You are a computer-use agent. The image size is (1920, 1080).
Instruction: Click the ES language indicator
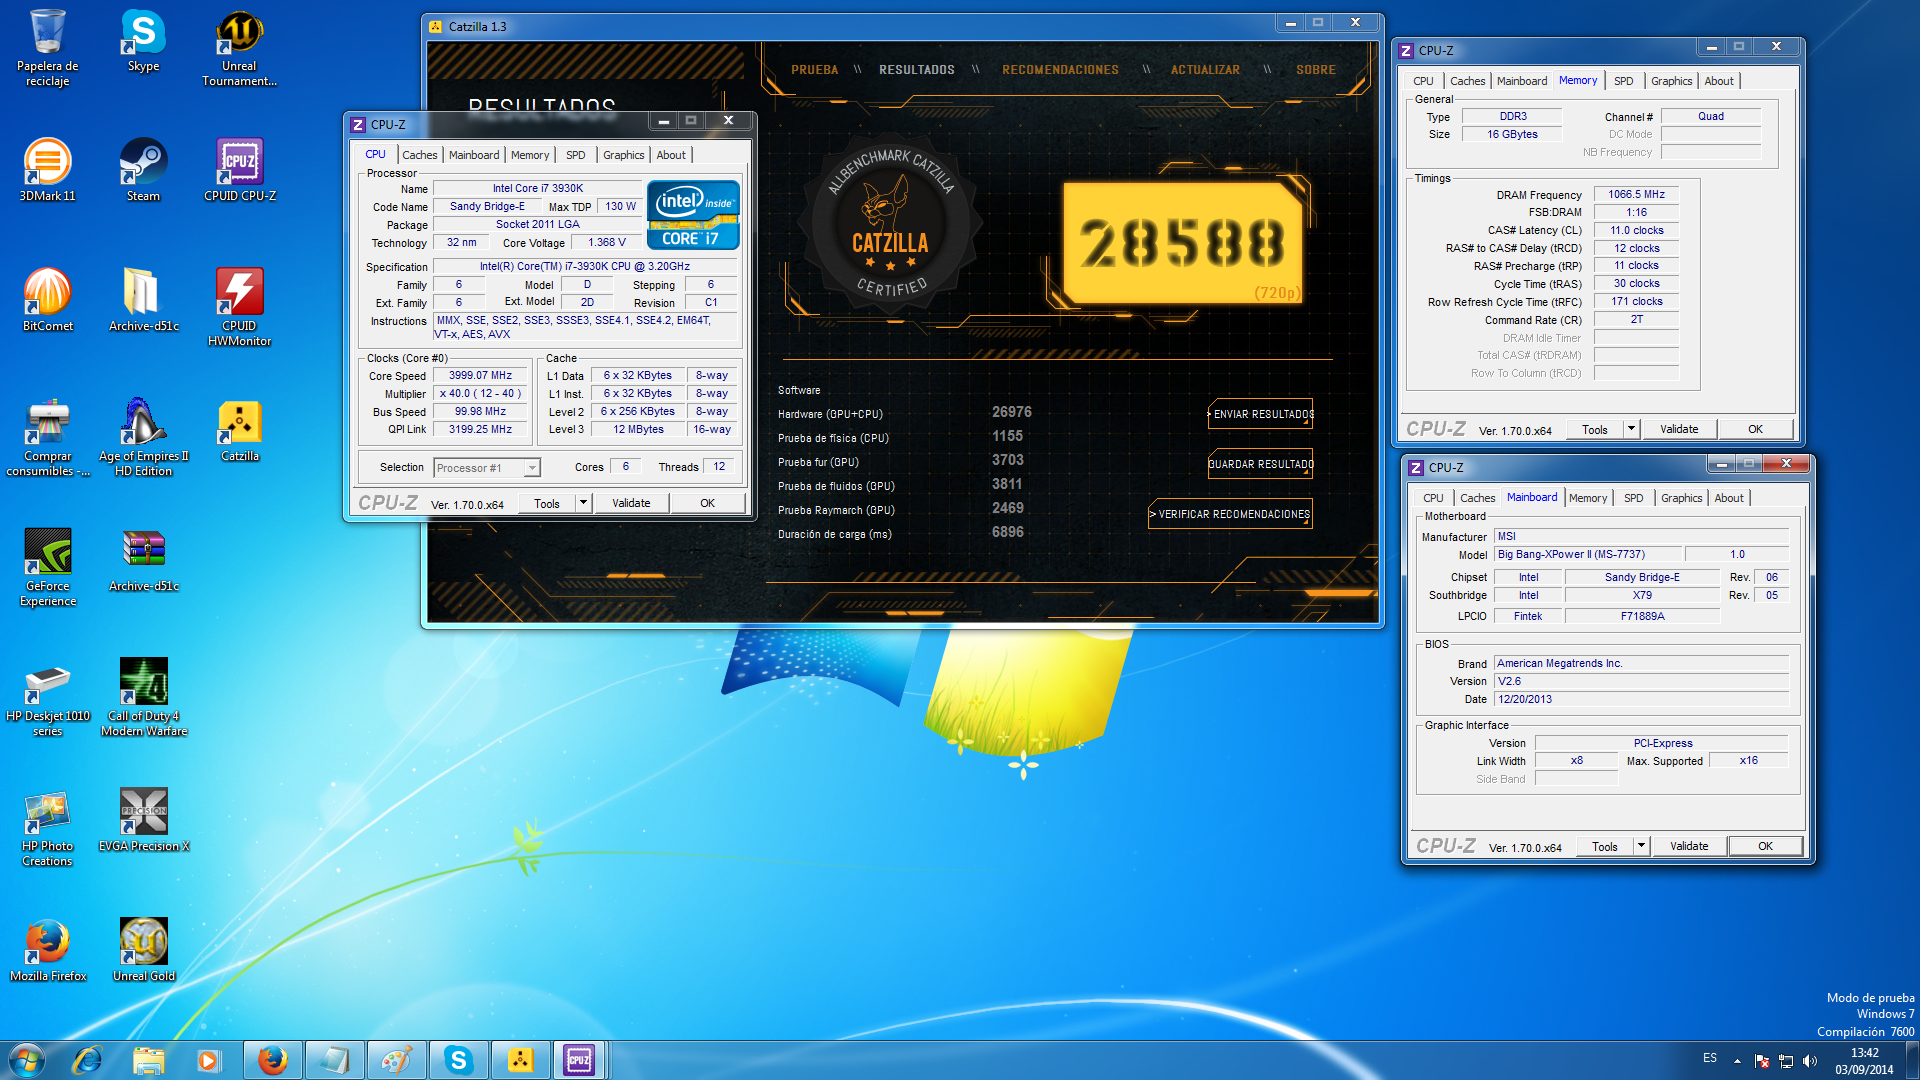click(1710, 1058)
